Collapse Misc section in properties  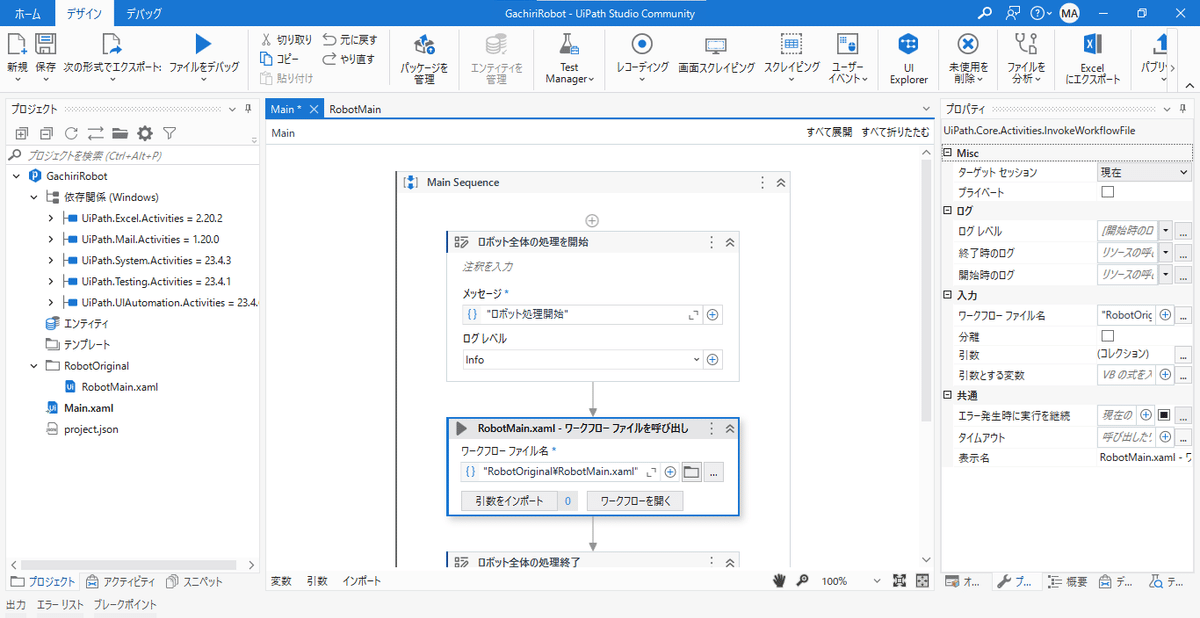click(x=947, y=153)
